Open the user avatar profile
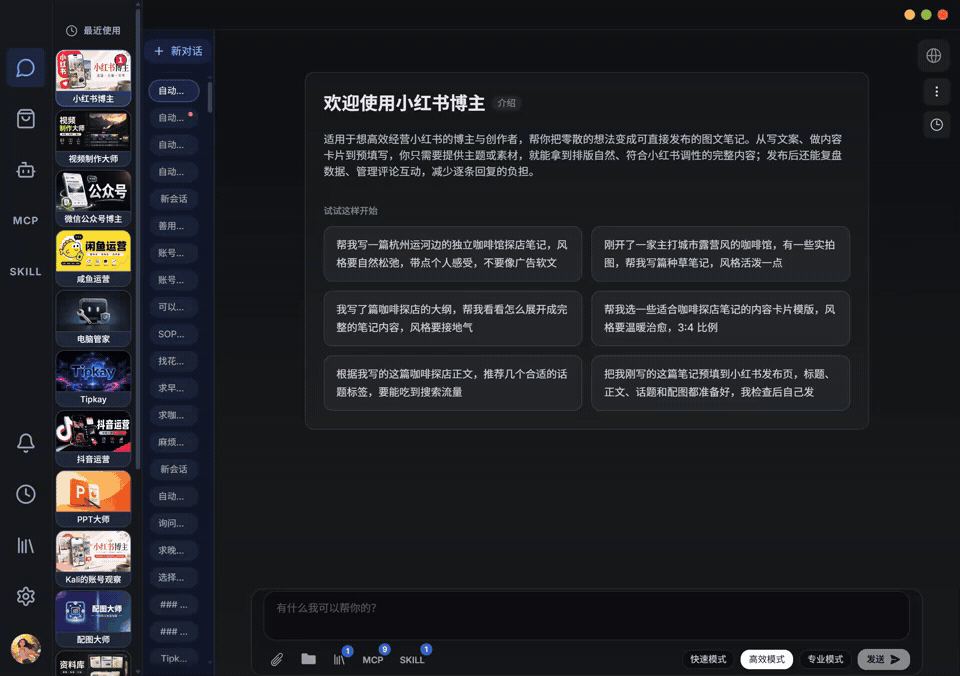The width and height of the screenshot is (960, 676). point(26,649)
